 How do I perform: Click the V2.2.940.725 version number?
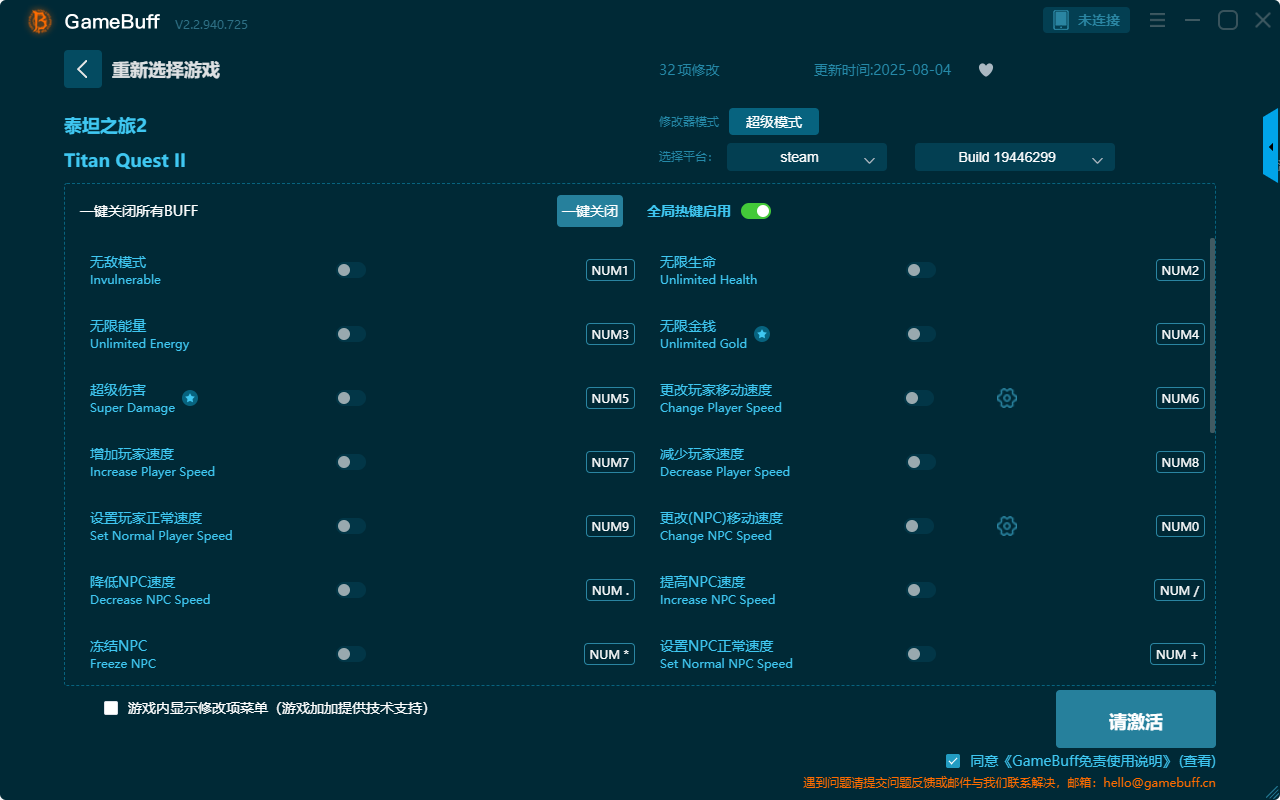click(211, 24)
